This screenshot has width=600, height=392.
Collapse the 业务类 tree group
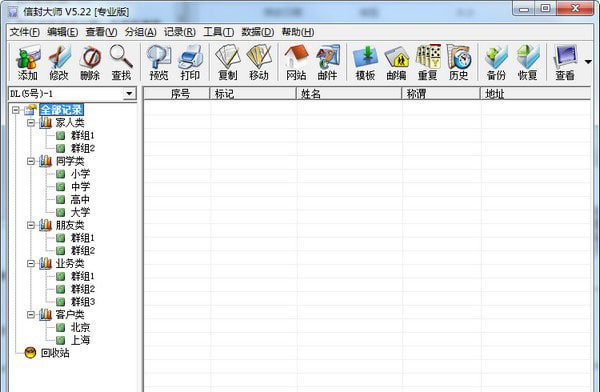(x=31, y=263)
